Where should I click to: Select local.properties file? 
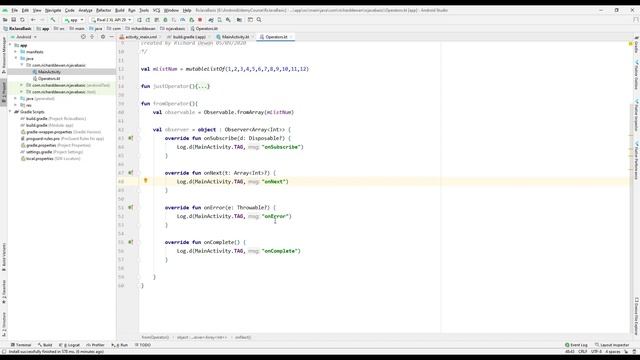tap(50, 158)
